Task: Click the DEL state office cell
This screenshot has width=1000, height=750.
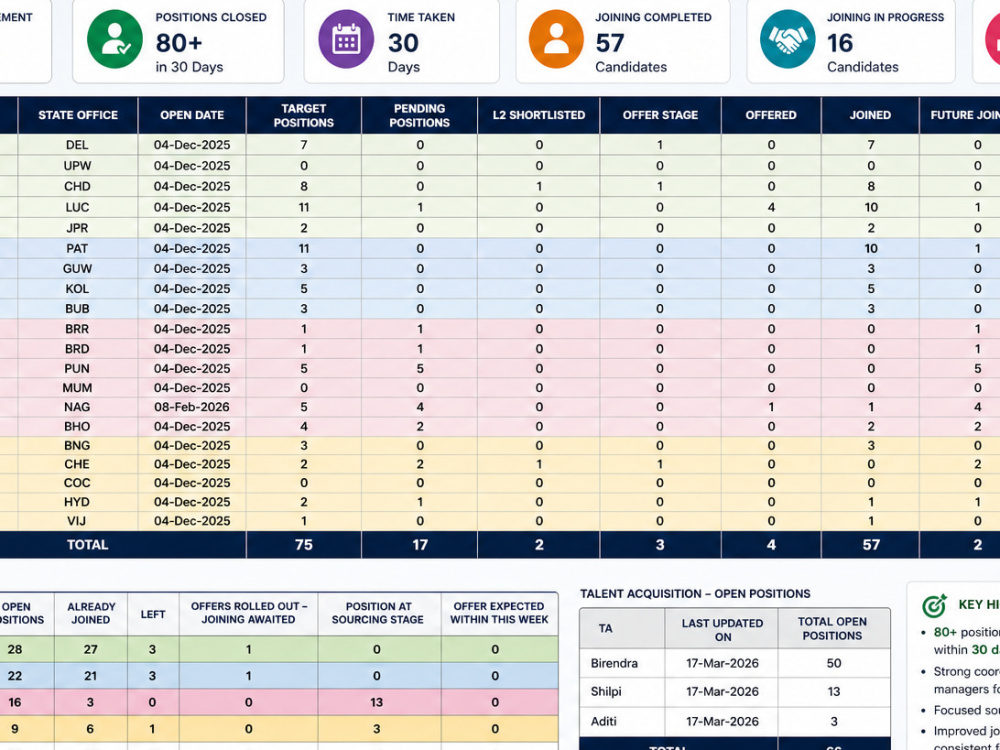Action: (x=77, y=145)
